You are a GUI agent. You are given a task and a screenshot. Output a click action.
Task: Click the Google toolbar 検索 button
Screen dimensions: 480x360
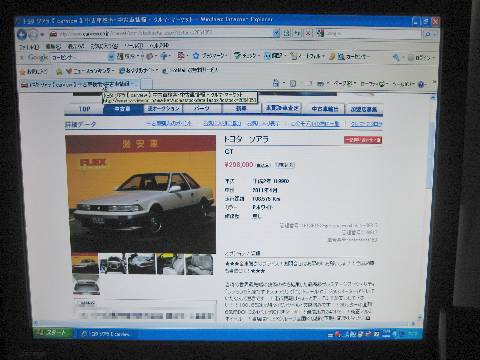point(126,56)
